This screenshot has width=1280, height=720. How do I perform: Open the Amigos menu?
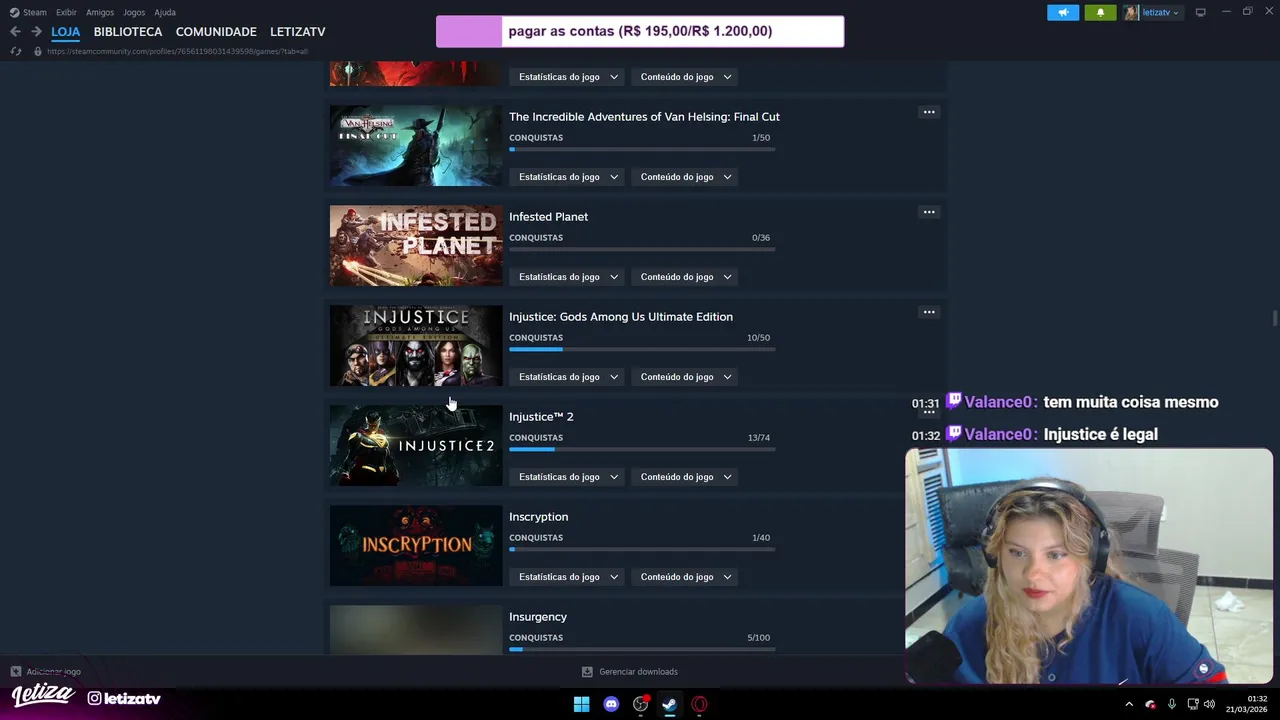(x=100, y=12)
